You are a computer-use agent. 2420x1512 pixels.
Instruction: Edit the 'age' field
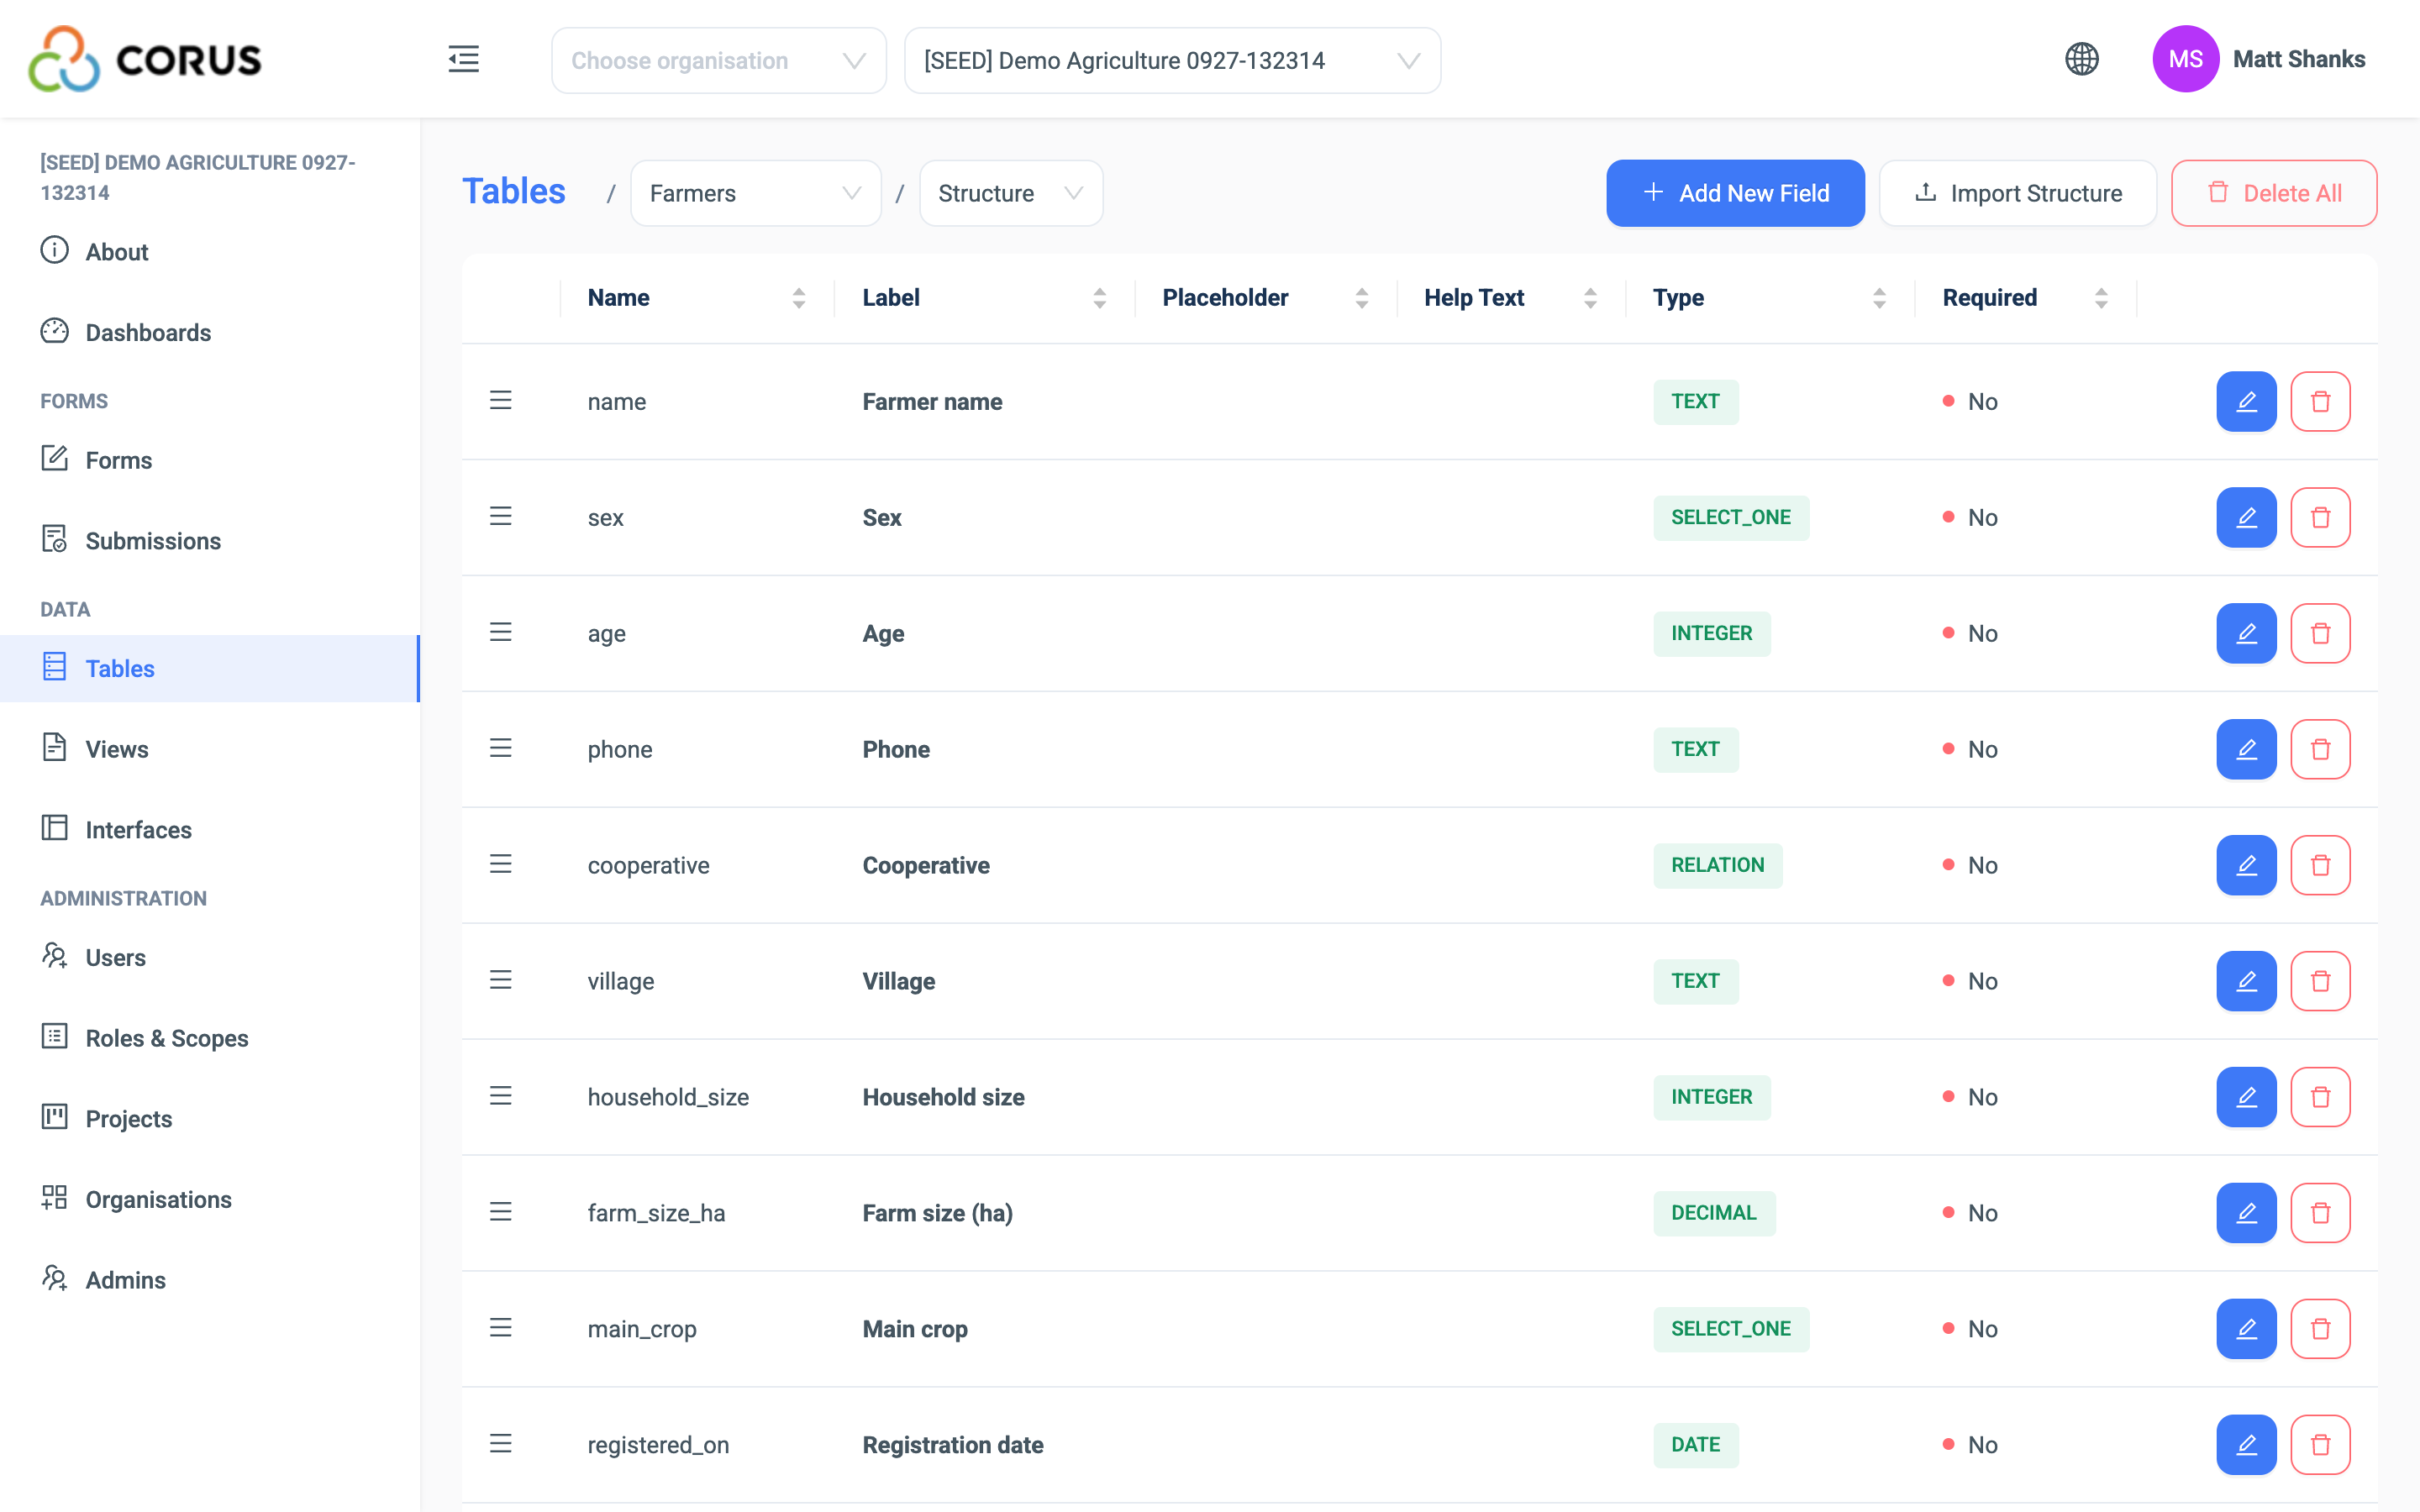tap(2246, 633)
